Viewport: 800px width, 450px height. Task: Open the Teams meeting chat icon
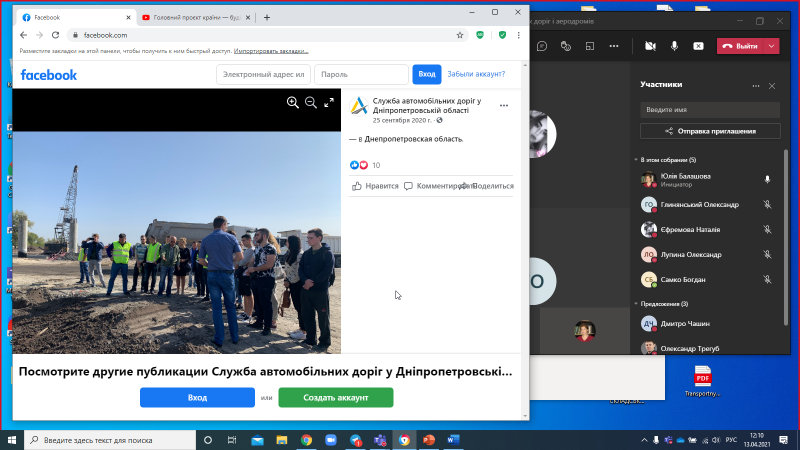(x=542, y=46)
